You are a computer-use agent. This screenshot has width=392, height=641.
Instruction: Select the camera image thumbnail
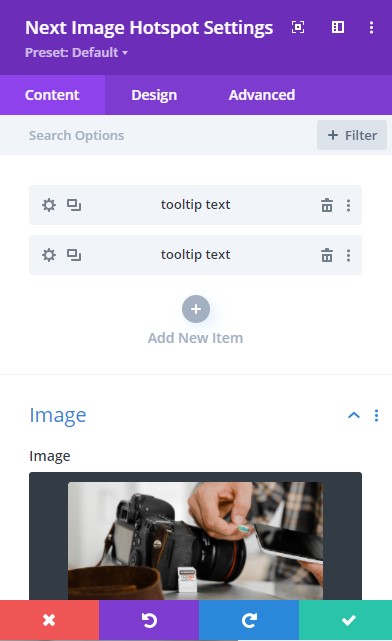tap(195, 540)
